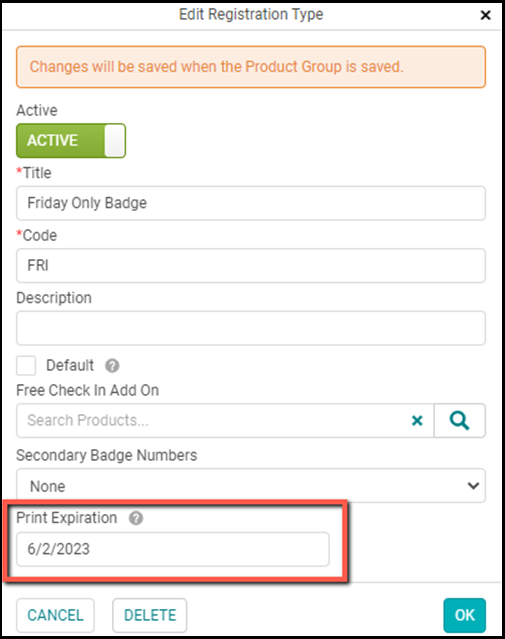Click the DELETE button
This screenshot has height=639, width=505.
click(x=150, y=615)
